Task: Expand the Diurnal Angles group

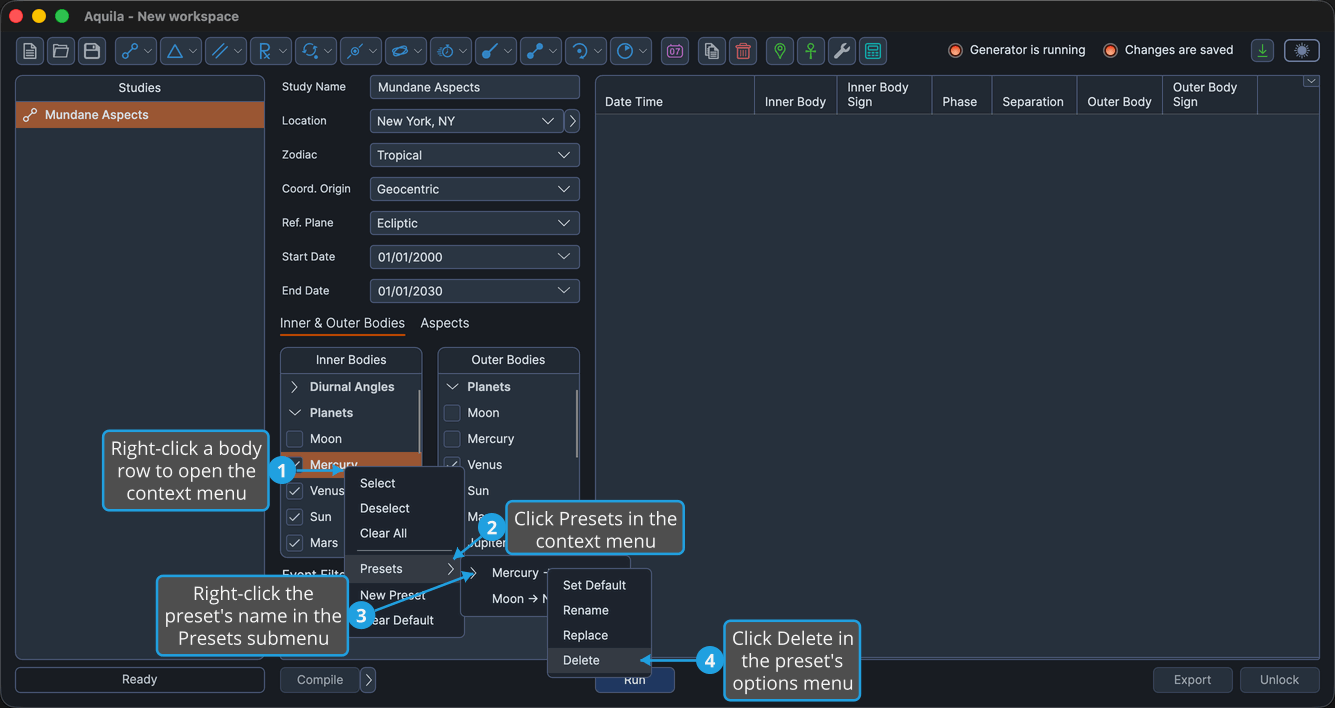Action: pos(295,387)
